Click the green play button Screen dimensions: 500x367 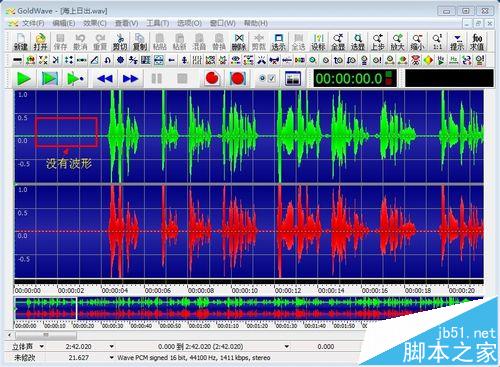(24, 79)
